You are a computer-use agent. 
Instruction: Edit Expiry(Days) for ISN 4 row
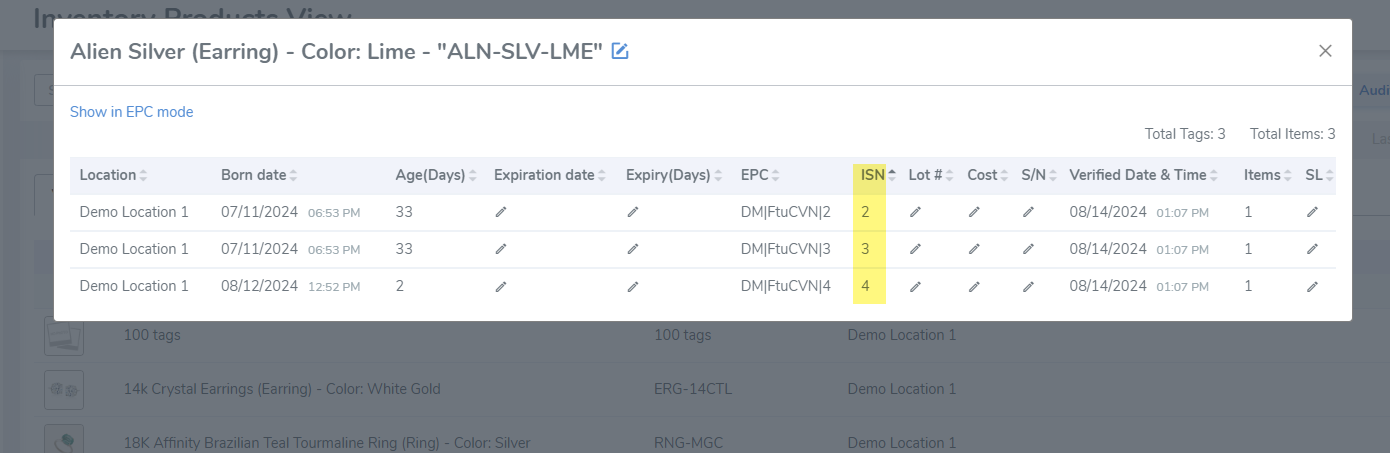[x=633, y=286]
